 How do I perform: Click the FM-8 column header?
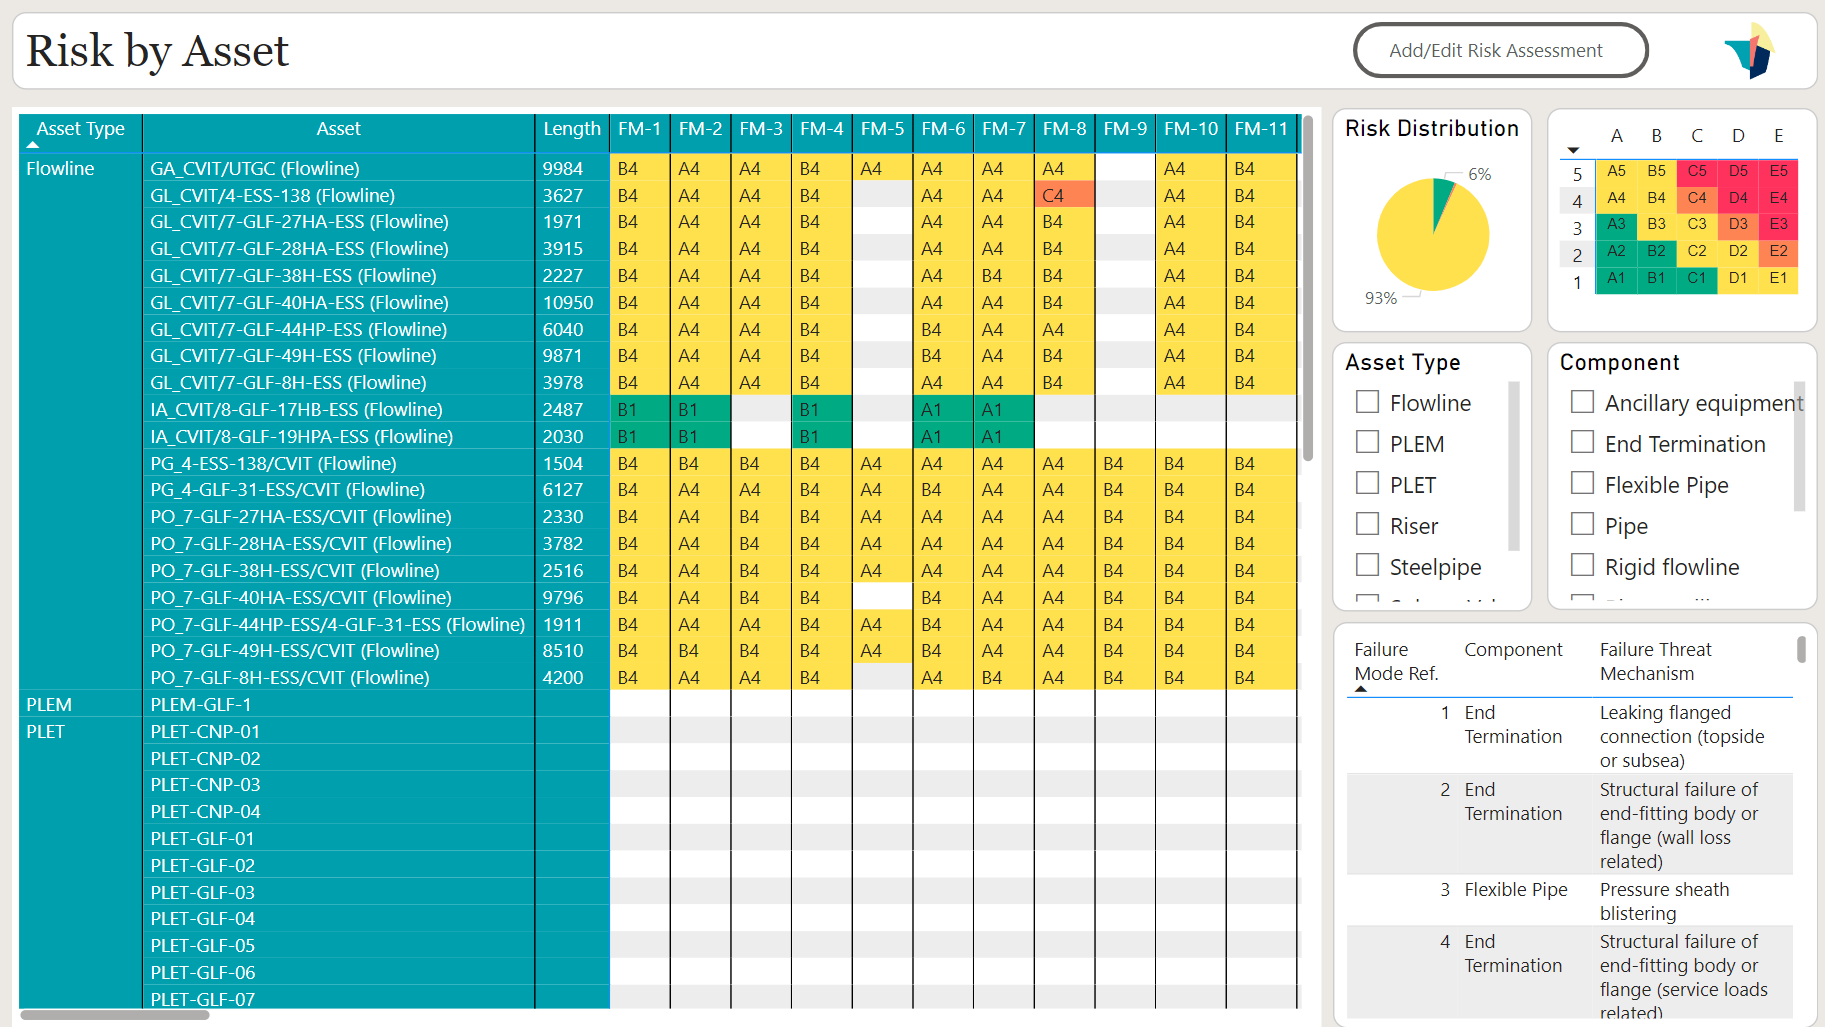(1063, 129)
